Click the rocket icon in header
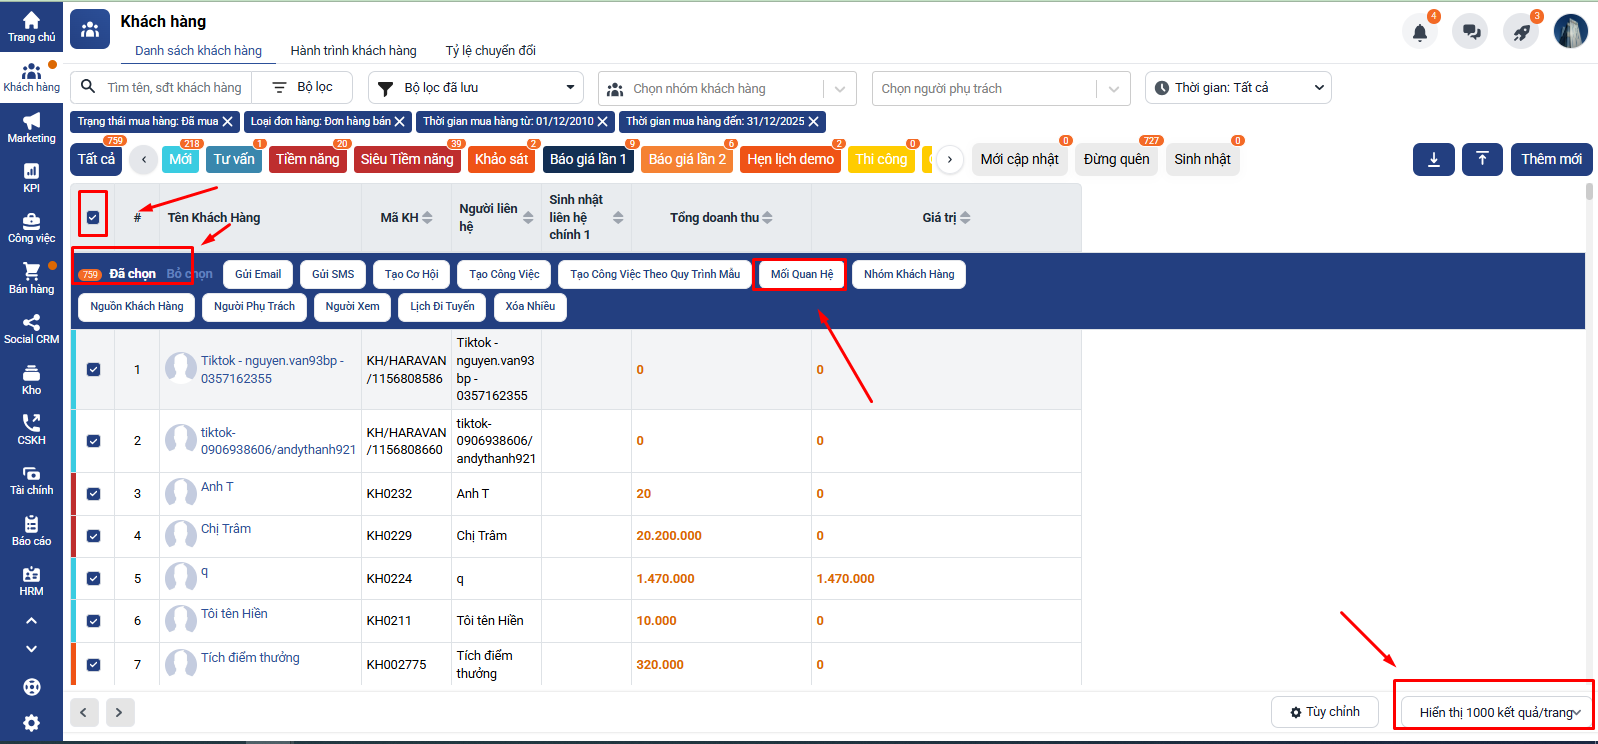Image resolution: width=1598 pixels, height=744 pixels. tap(1521, 32)
